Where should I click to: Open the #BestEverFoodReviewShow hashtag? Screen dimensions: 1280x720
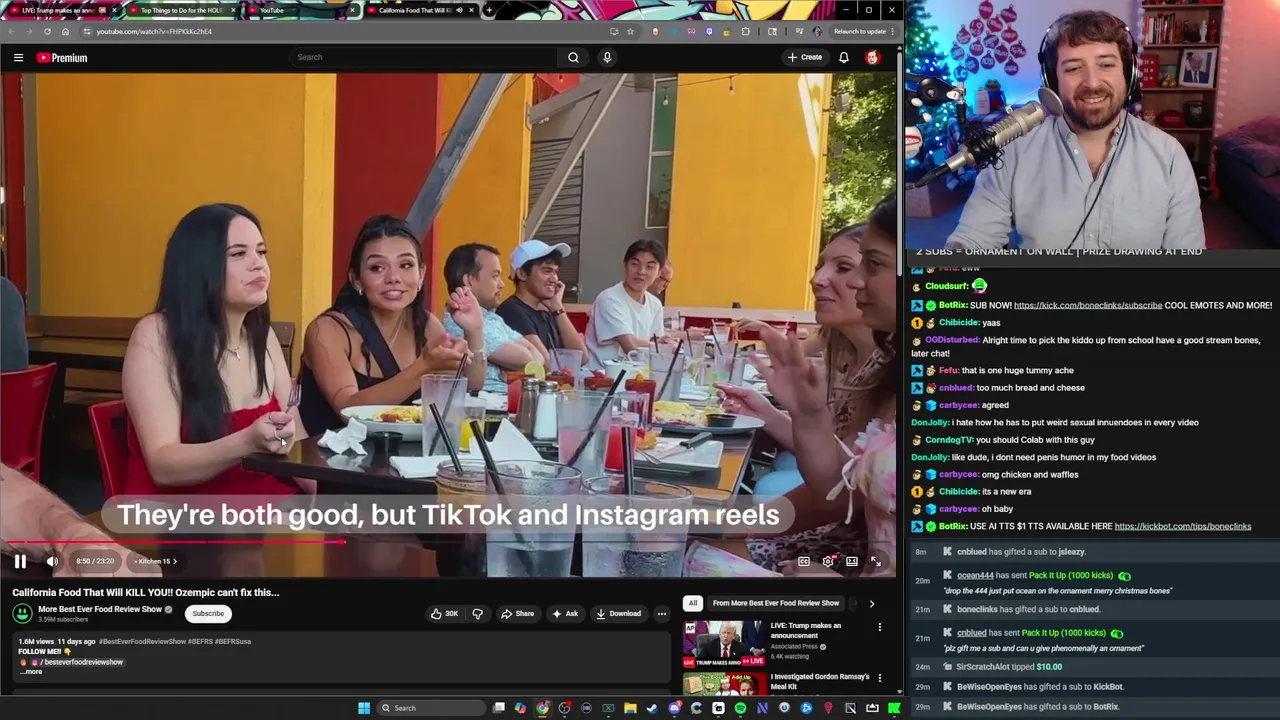point(141,641)
